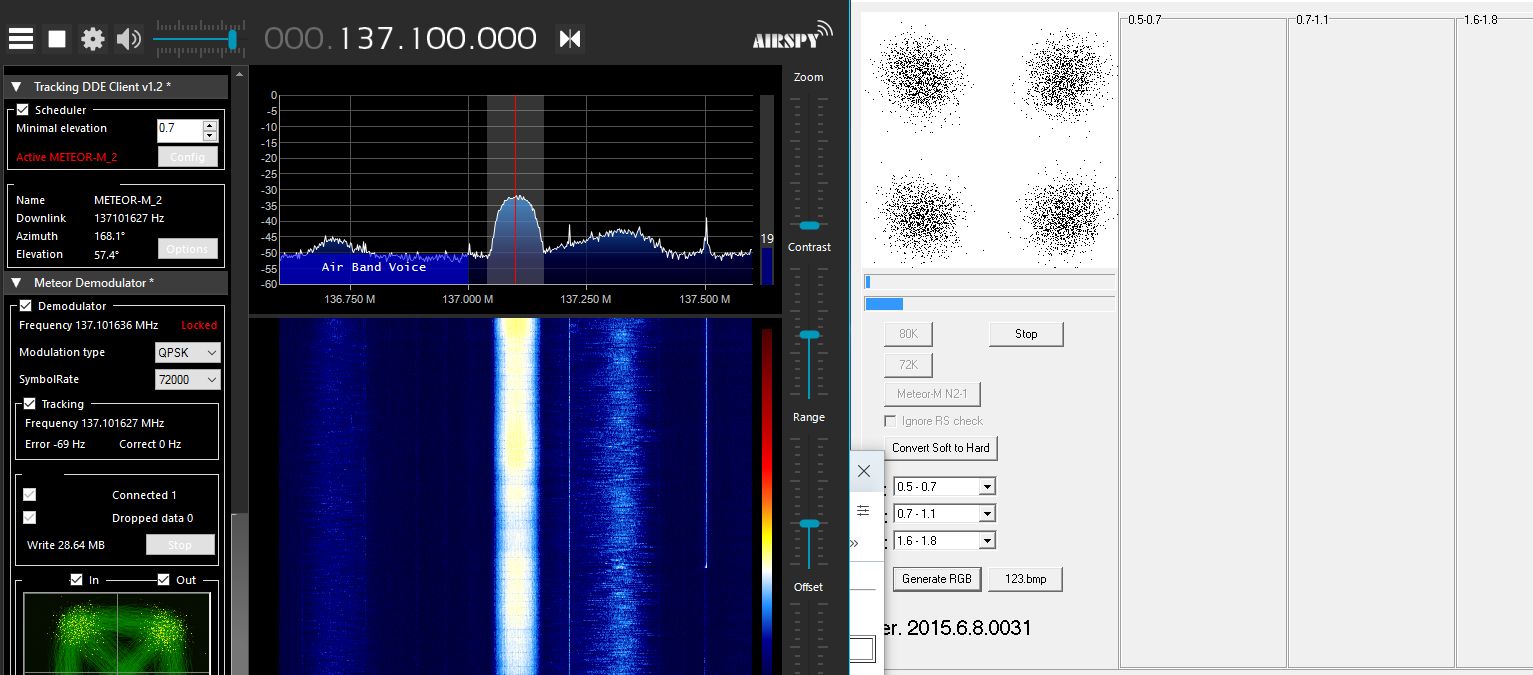This screenshot has height=675, width=1533.
Task: Click the Error -69 Hz readout
Action: pyautogui.click(x=55, y=444)
